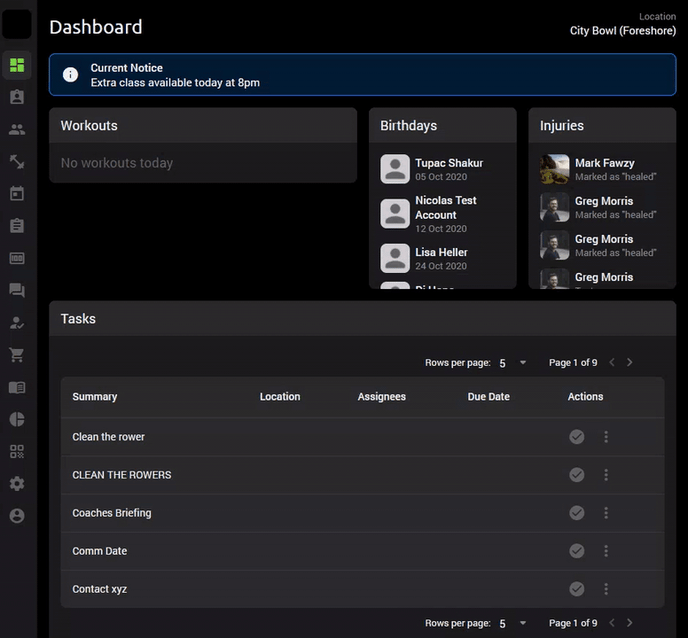688x638 pixels.
Task: Open Lisa Heller birthday entry
Action: pyautogui.click(x=442, y=258)
